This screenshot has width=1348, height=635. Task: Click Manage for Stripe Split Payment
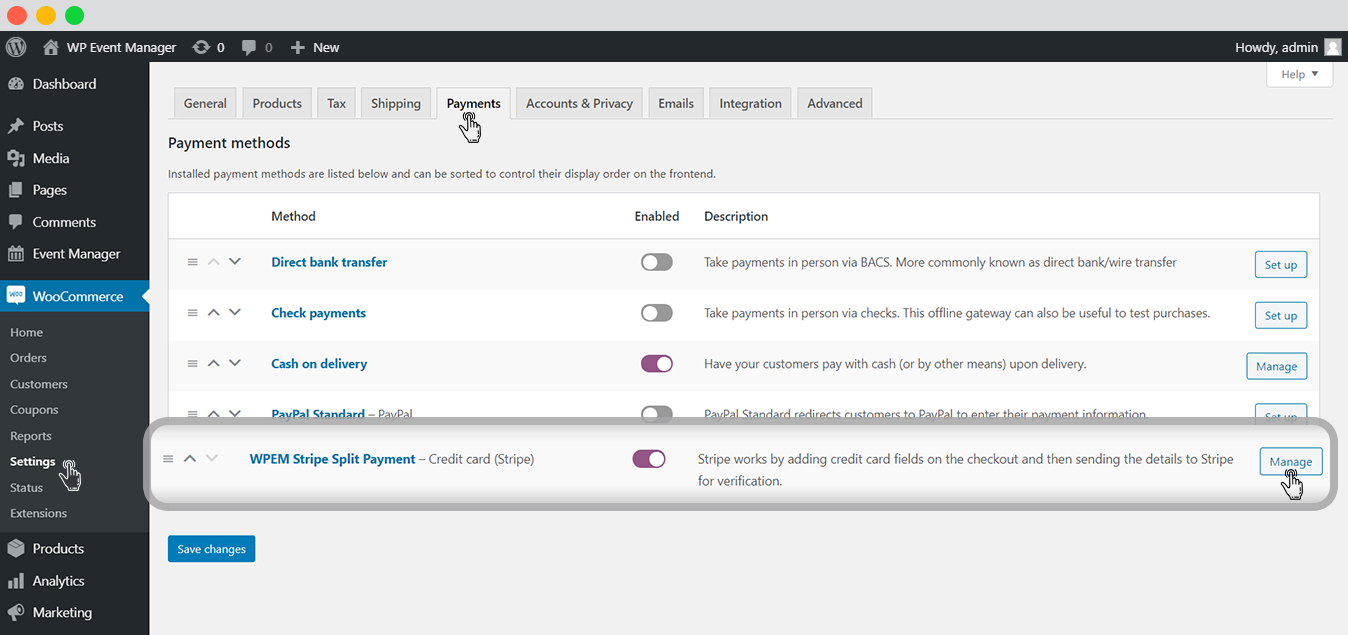point(1290,461)
